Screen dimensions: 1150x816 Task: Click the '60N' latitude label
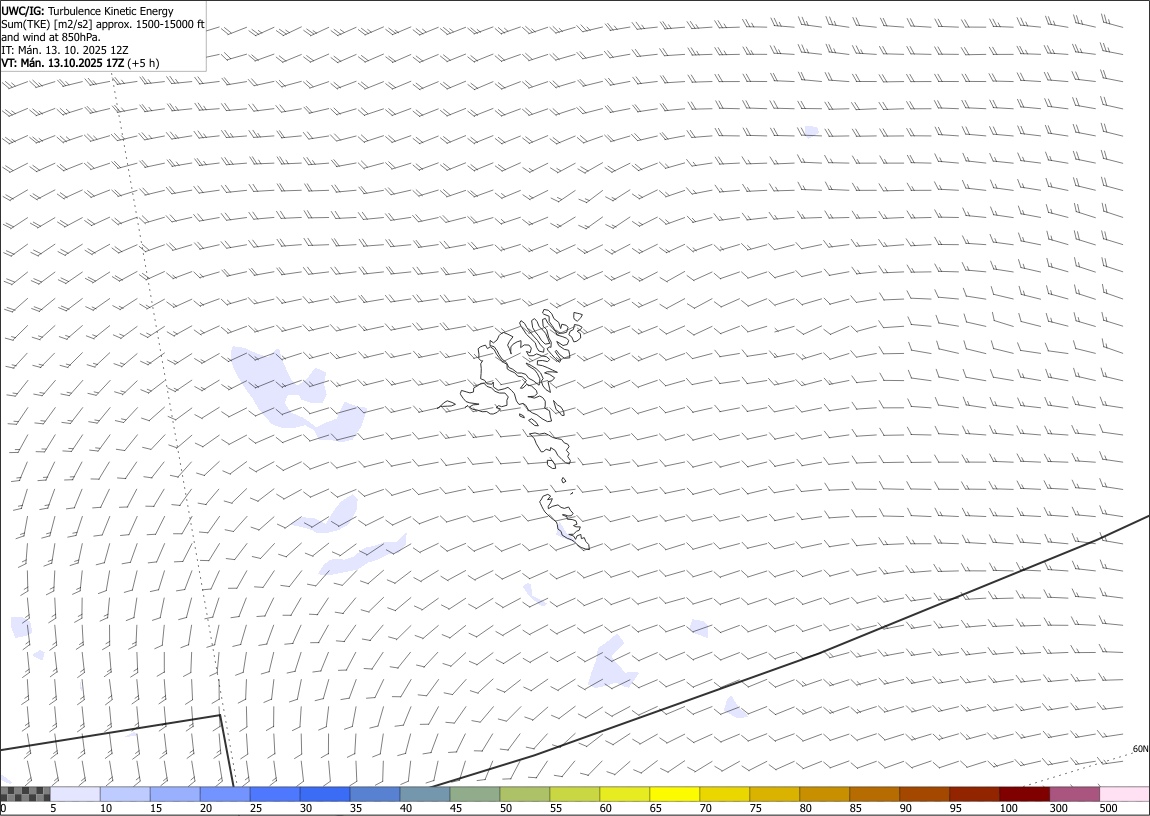click(x=1140, y=749)
